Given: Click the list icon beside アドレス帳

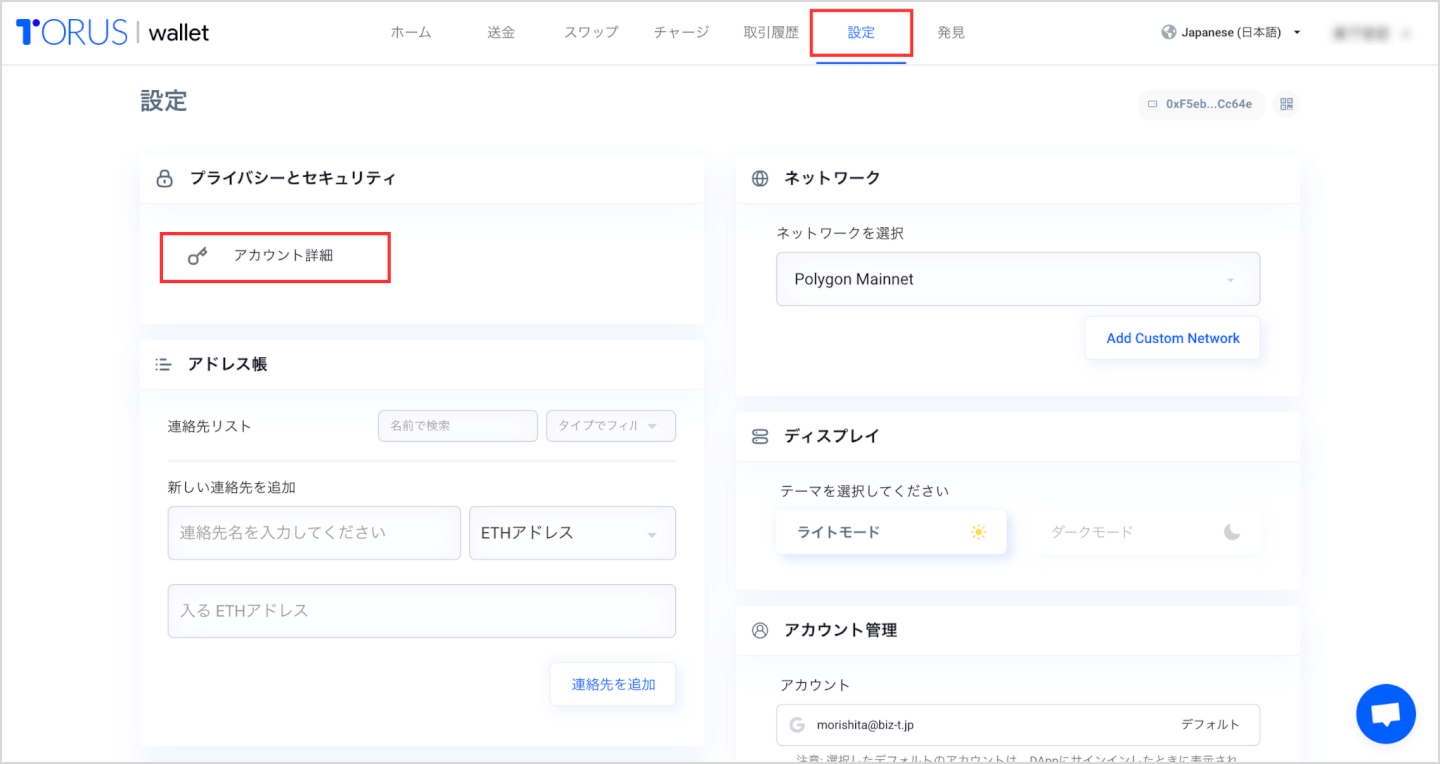Looking at the screenshot, I should point(162,364).
